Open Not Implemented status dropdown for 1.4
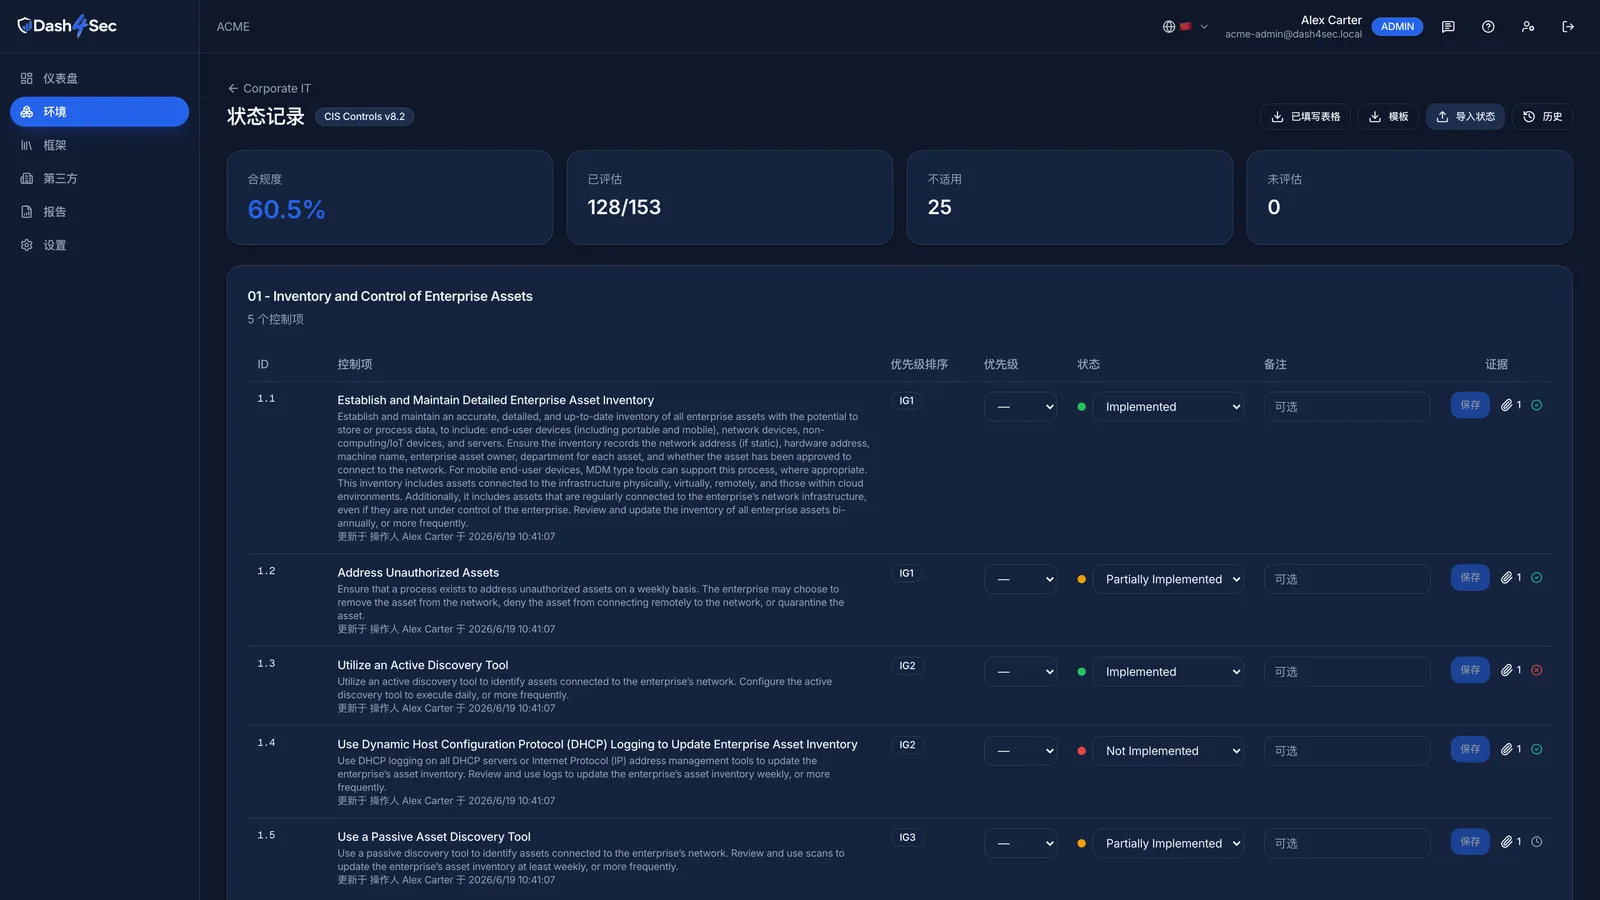Image resolution: width=1600 pixels, height=900 pixels. [1168, 751]
